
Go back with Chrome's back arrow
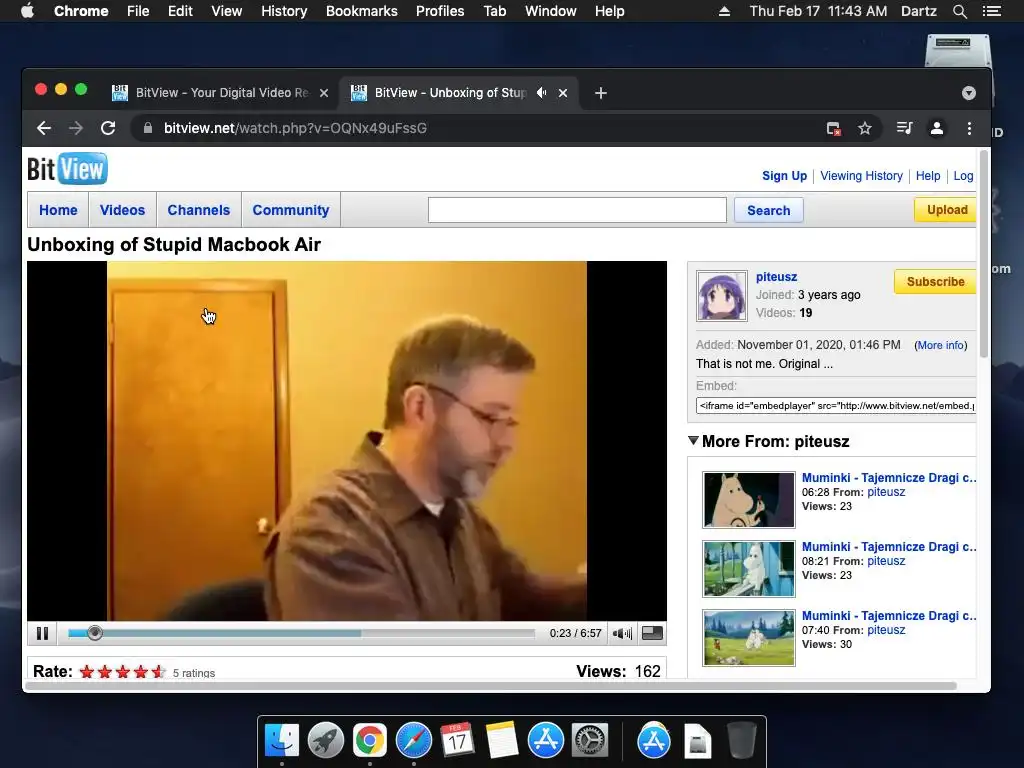click(44, 128)
